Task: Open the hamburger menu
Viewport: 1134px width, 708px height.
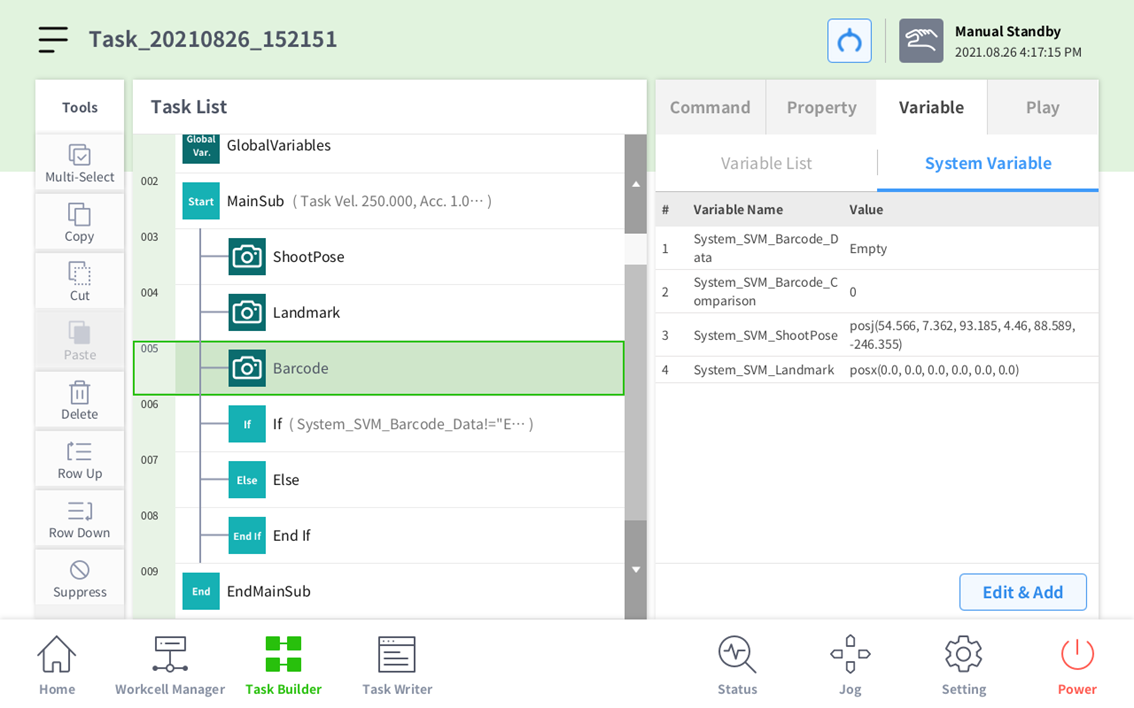Action: tap(53, 39)
